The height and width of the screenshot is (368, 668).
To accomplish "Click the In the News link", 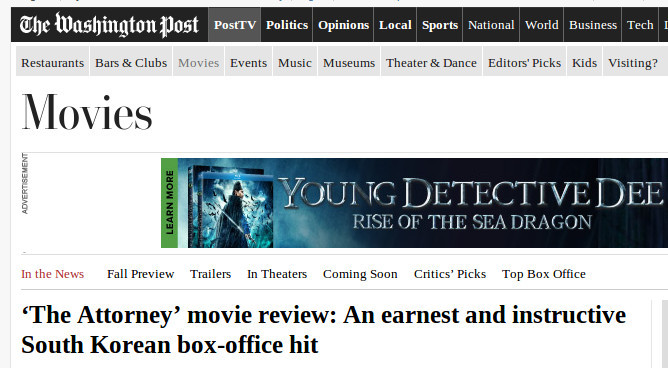I will (x=52, y=274).
